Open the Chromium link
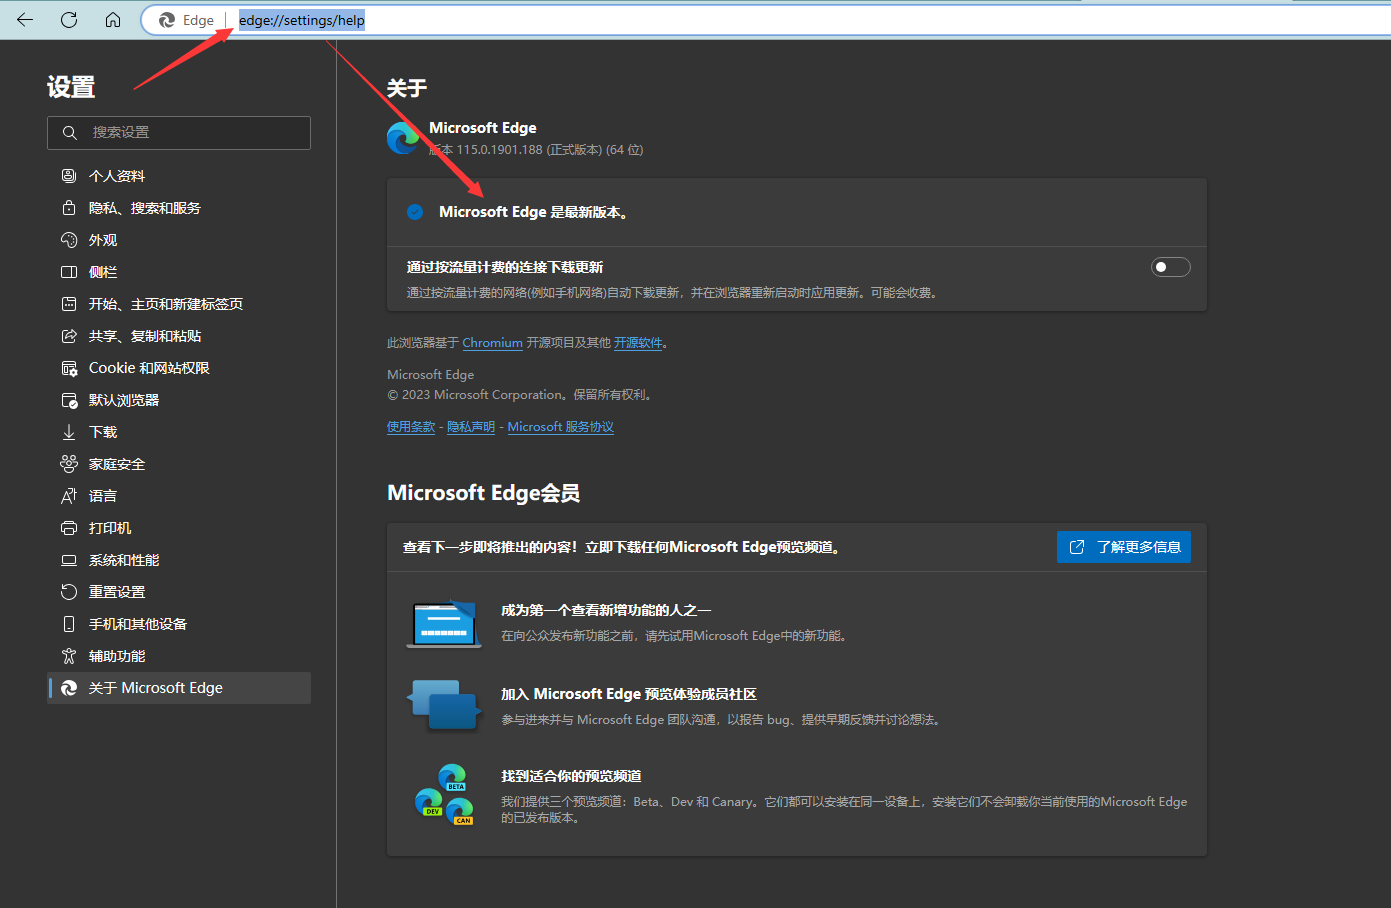 tap(492, 343)
